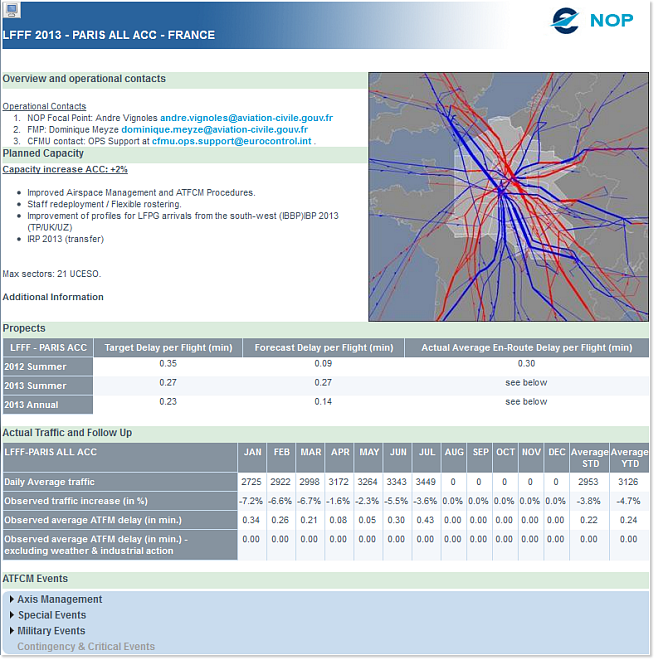The image size is (654, 659).
Task: Click the Capacity increase ACC: +2% heading
Action: [x=65, y=170]
